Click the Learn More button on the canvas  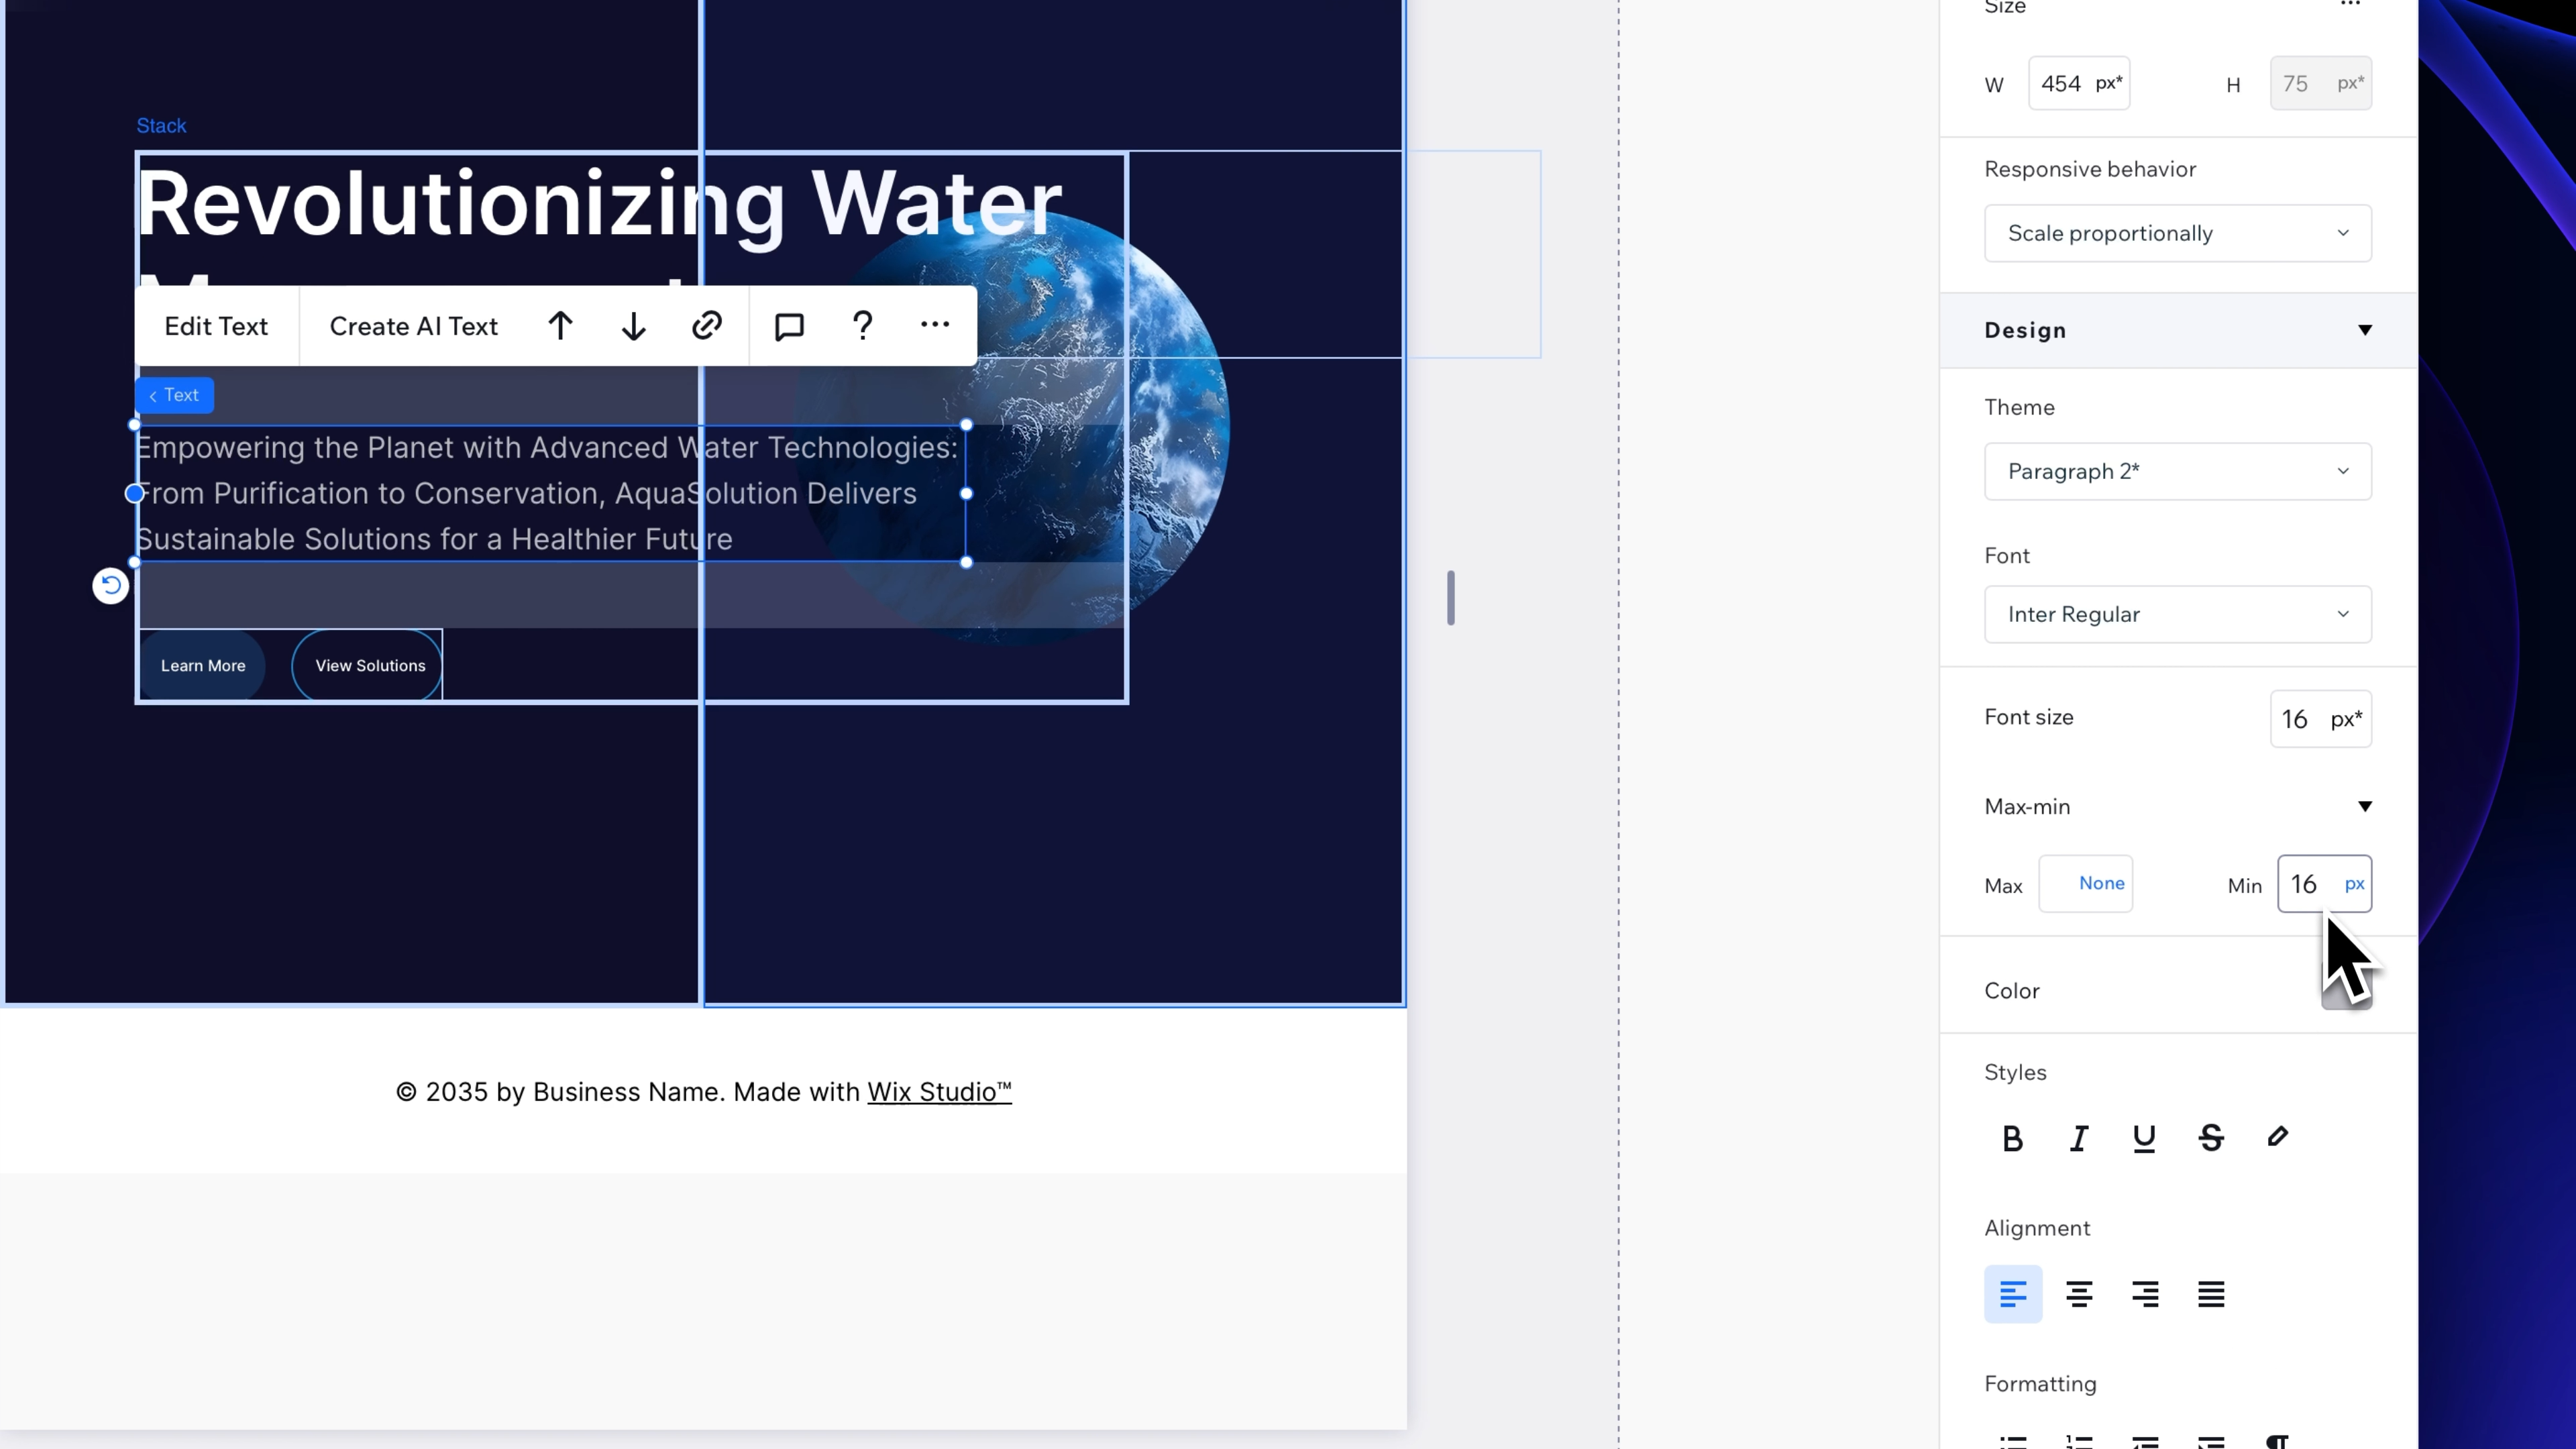(202, 665)
